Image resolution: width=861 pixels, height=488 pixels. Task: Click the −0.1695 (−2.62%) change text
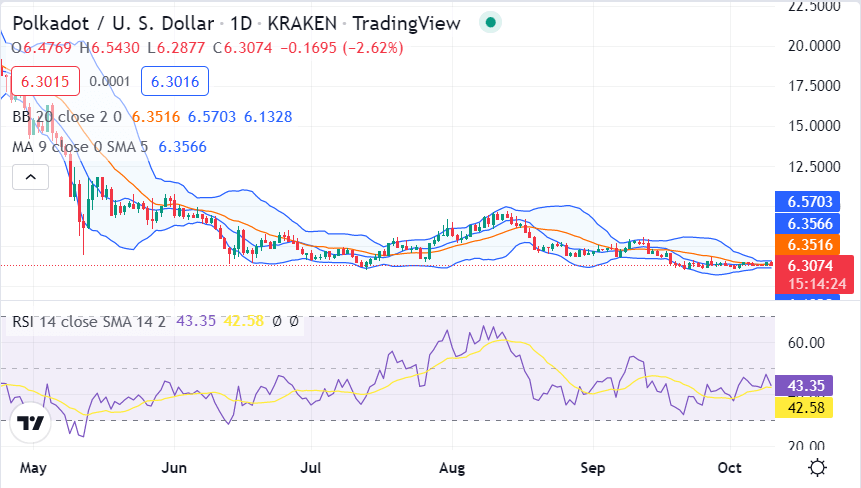click(x=342, y=48)
